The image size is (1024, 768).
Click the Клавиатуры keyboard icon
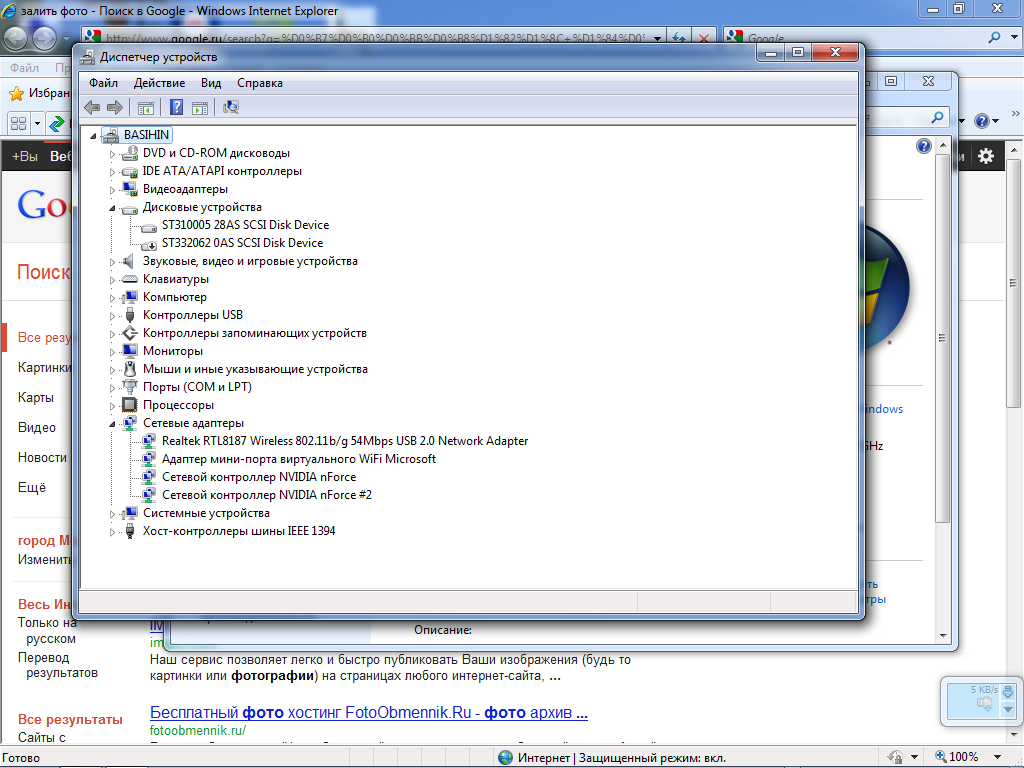130,279
